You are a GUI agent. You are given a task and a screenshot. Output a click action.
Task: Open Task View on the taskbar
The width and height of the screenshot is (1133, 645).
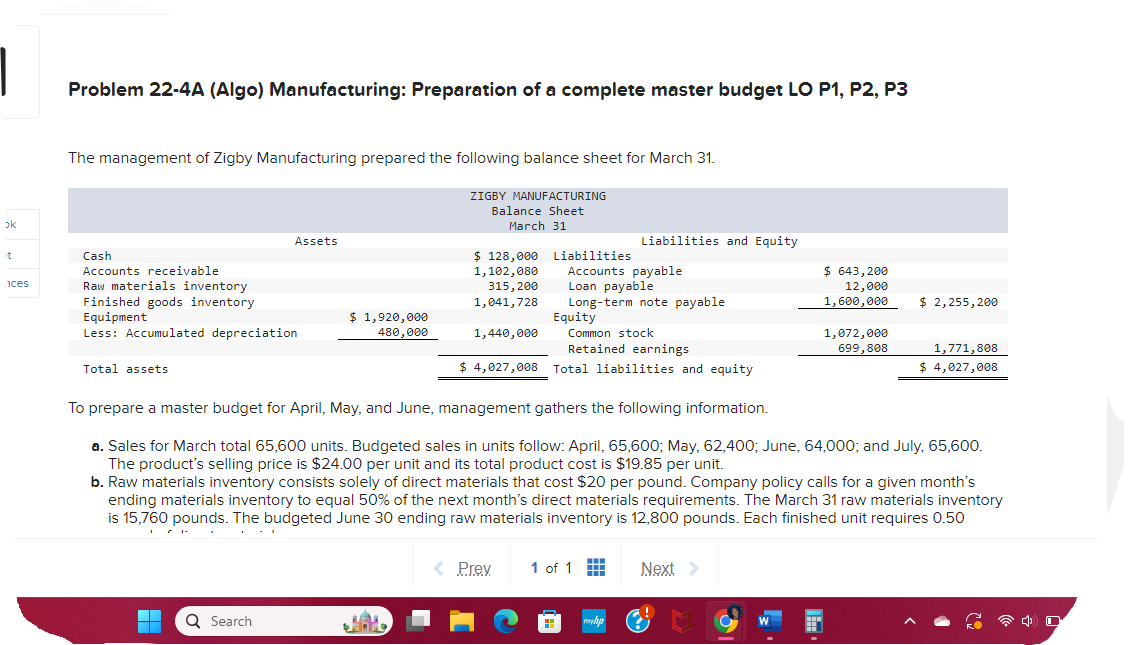click(x=418, y=621)
